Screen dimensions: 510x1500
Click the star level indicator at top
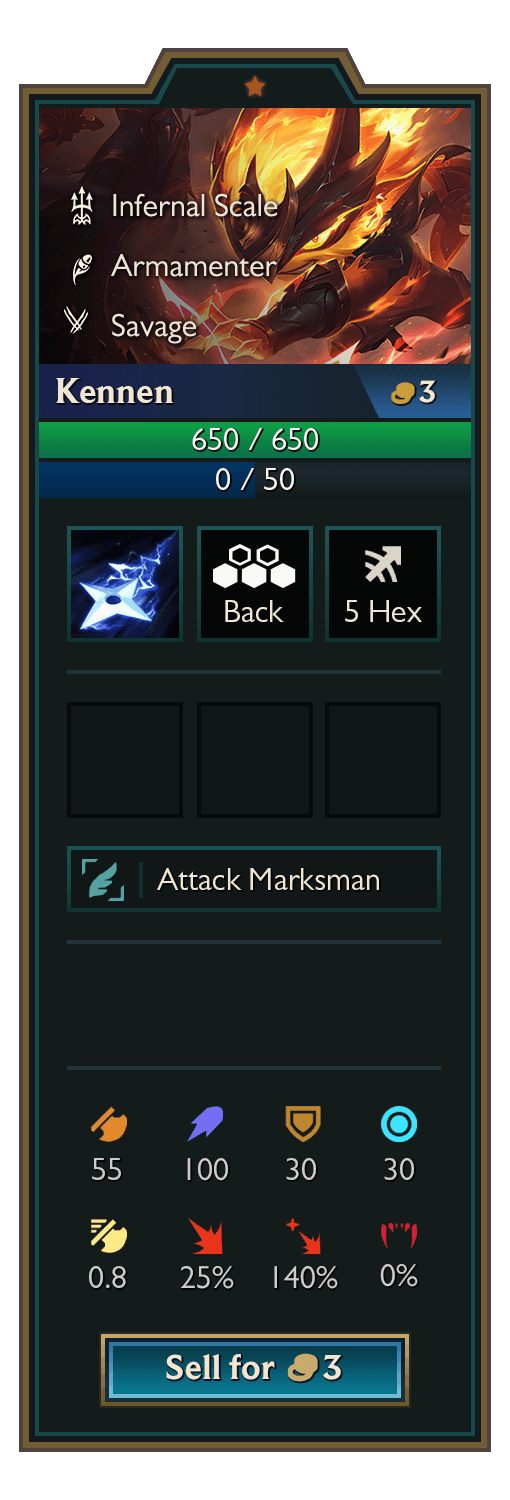click(255, 87)
